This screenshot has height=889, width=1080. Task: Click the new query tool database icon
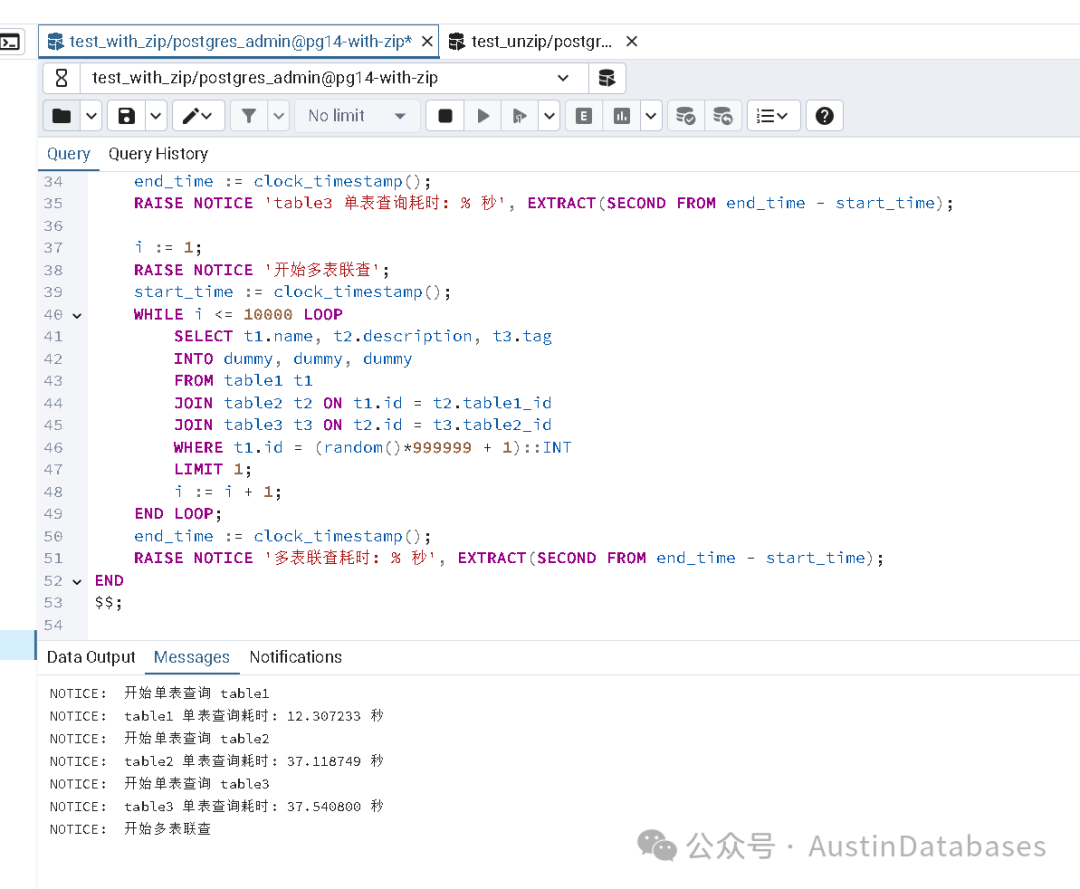point(607,78)
